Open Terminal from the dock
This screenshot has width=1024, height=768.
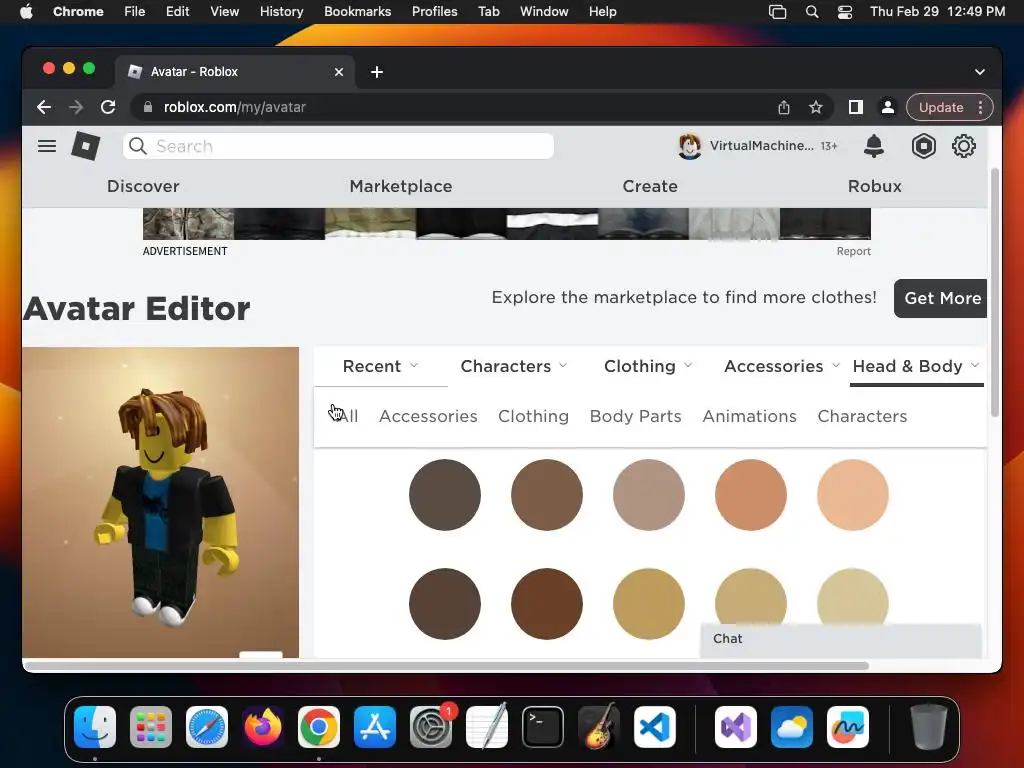point(543,727)
